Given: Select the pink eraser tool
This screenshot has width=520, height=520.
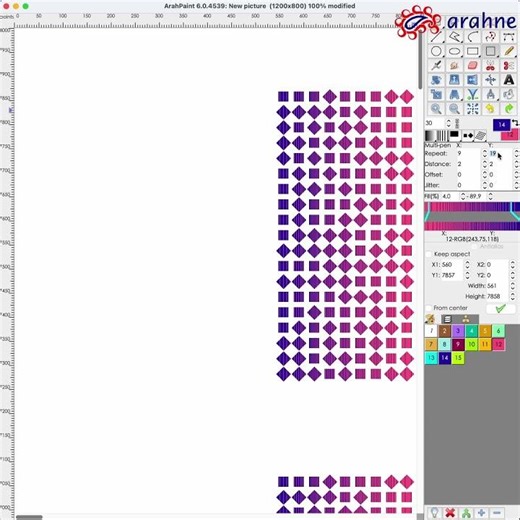Looking at the screenshot, I should pos(472,66).
